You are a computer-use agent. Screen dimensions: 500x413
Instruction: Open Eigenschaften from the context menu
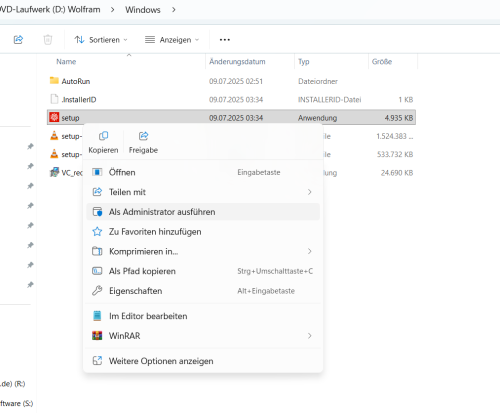click(203, 291)
